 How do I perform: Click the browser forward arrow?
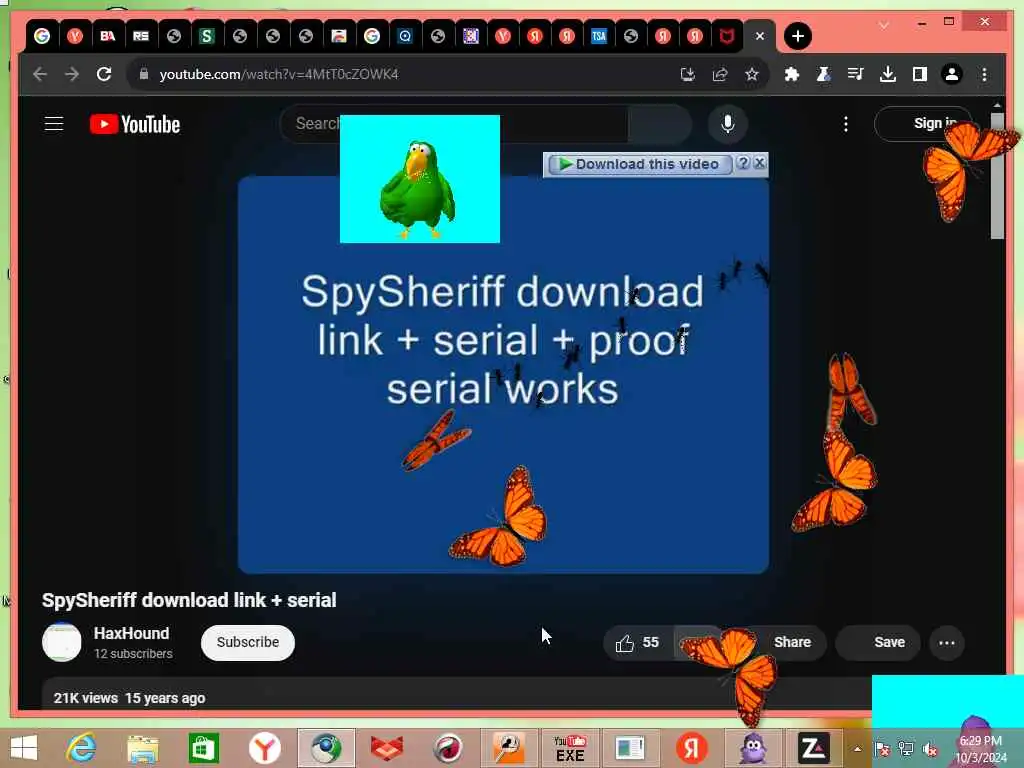pyautogui.click(x=72, y=74)
